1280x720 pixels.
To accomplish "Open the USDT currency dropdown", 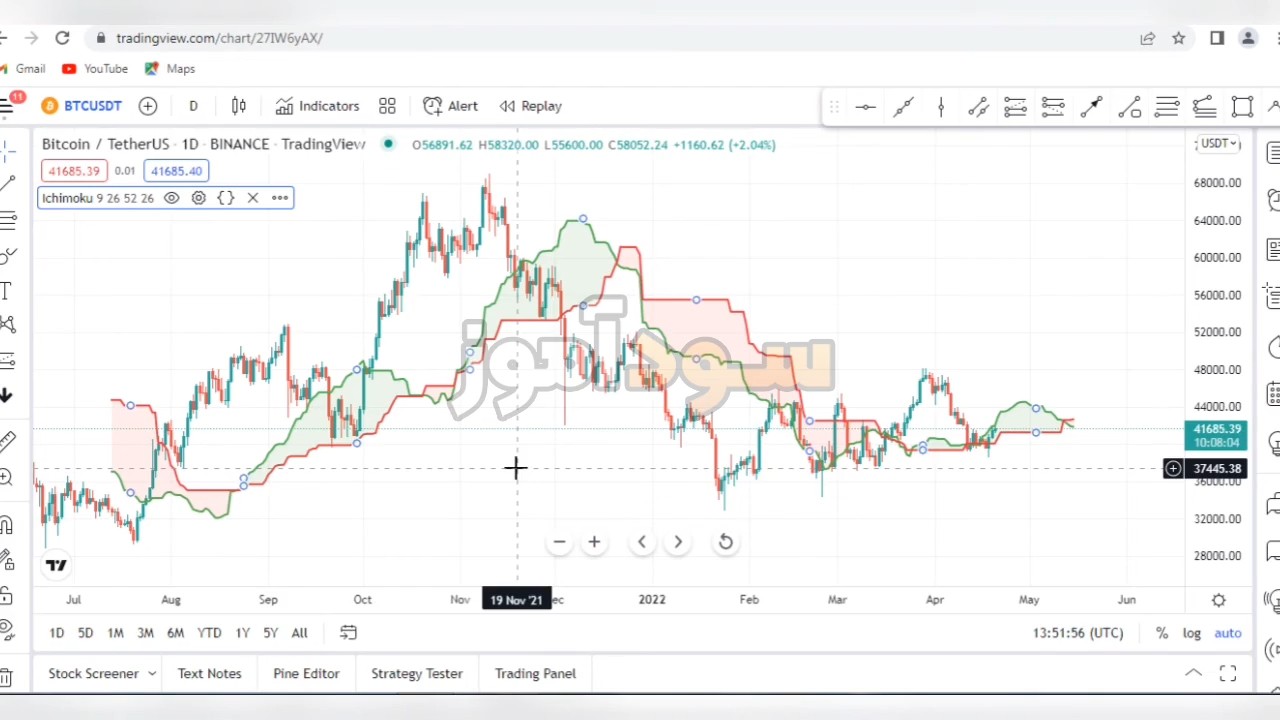I will pos(1219,144).
